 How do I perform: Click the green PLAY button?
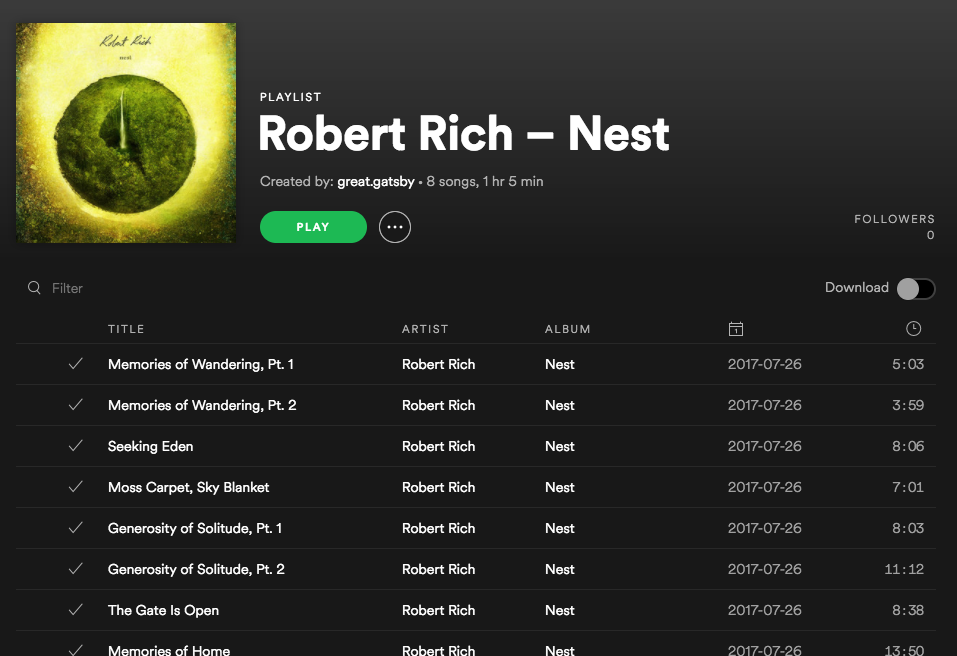[x=313, y=227]
